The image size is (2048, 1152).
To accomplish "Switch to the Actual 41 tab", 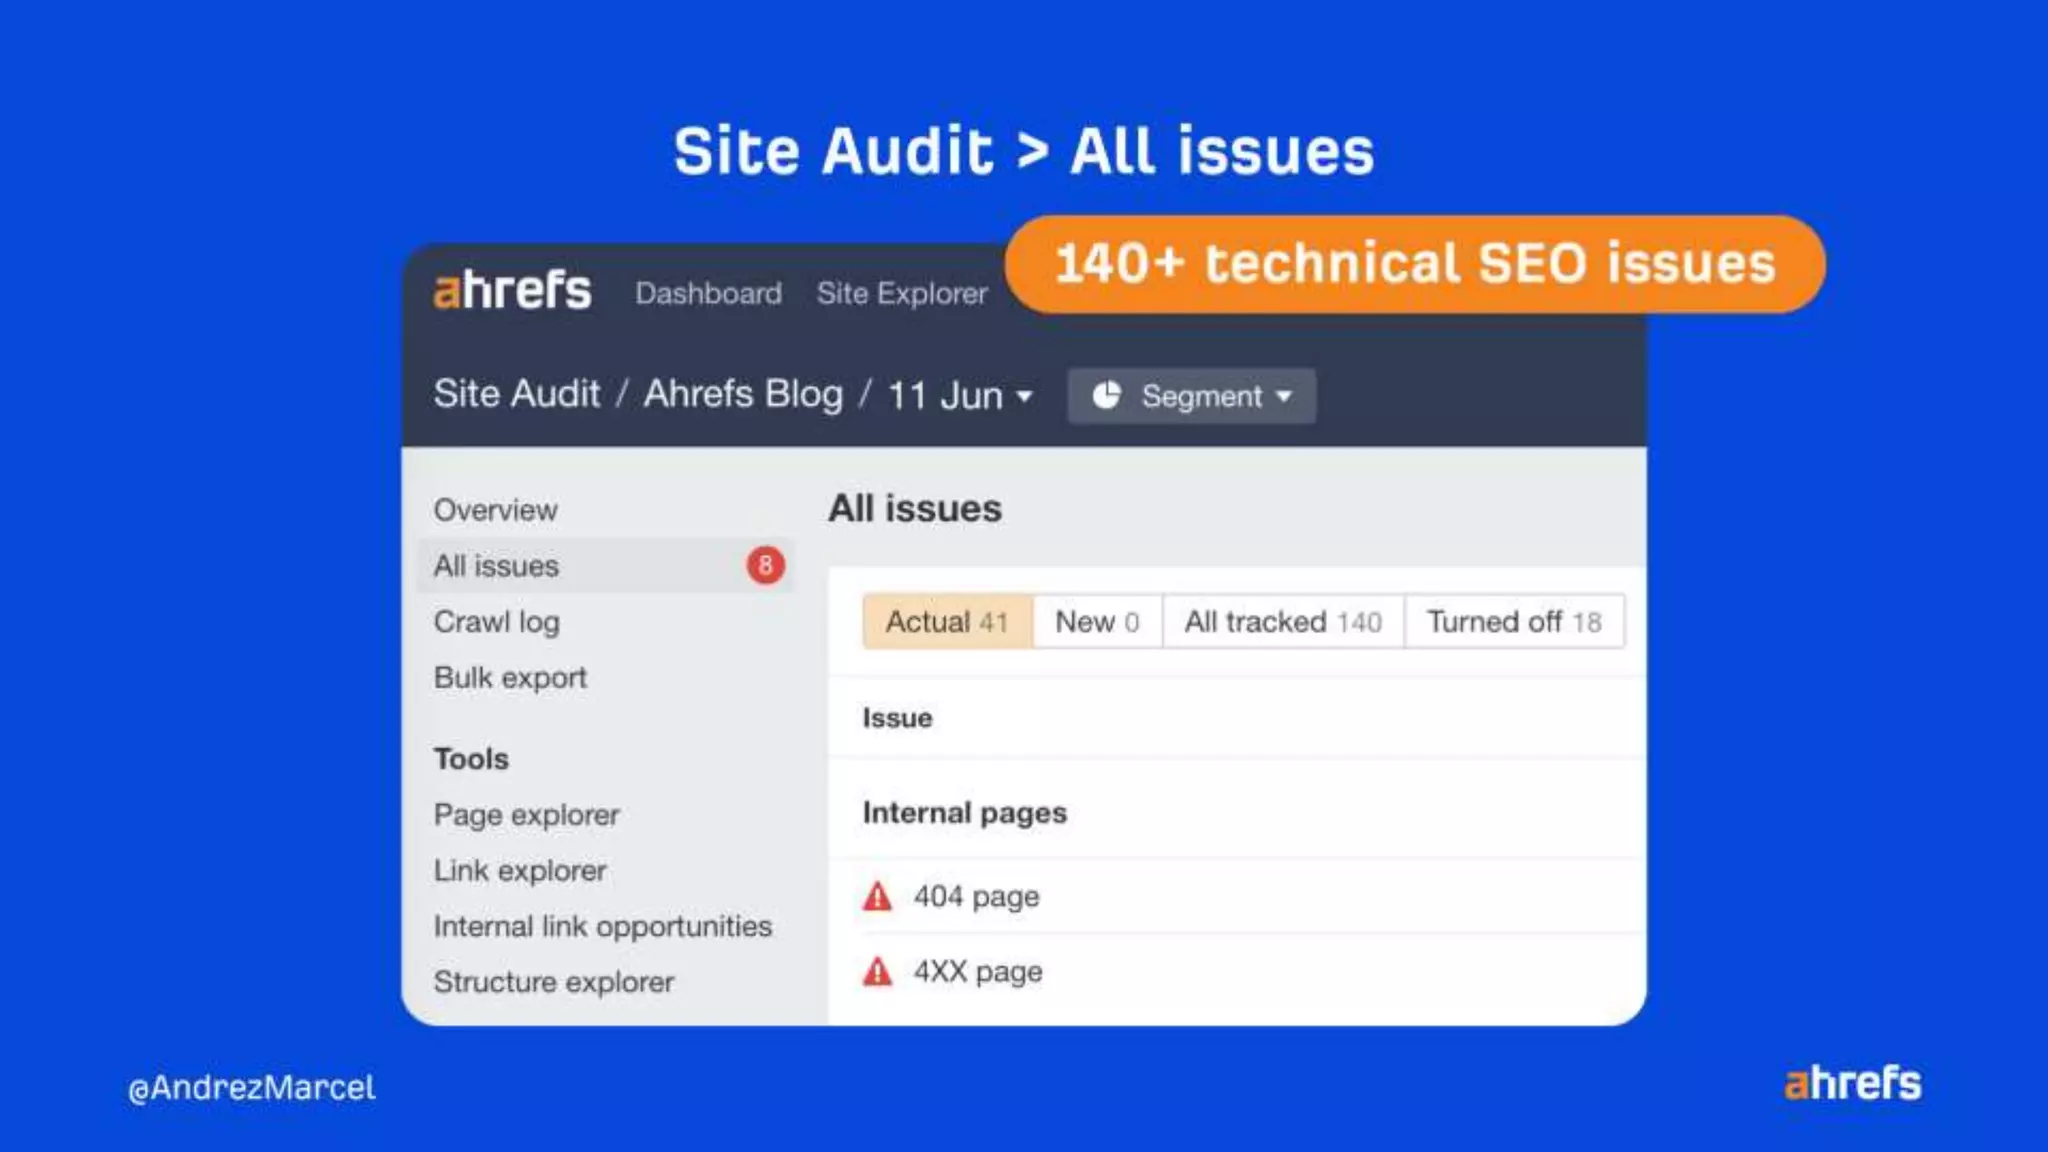I will point(947,622).
